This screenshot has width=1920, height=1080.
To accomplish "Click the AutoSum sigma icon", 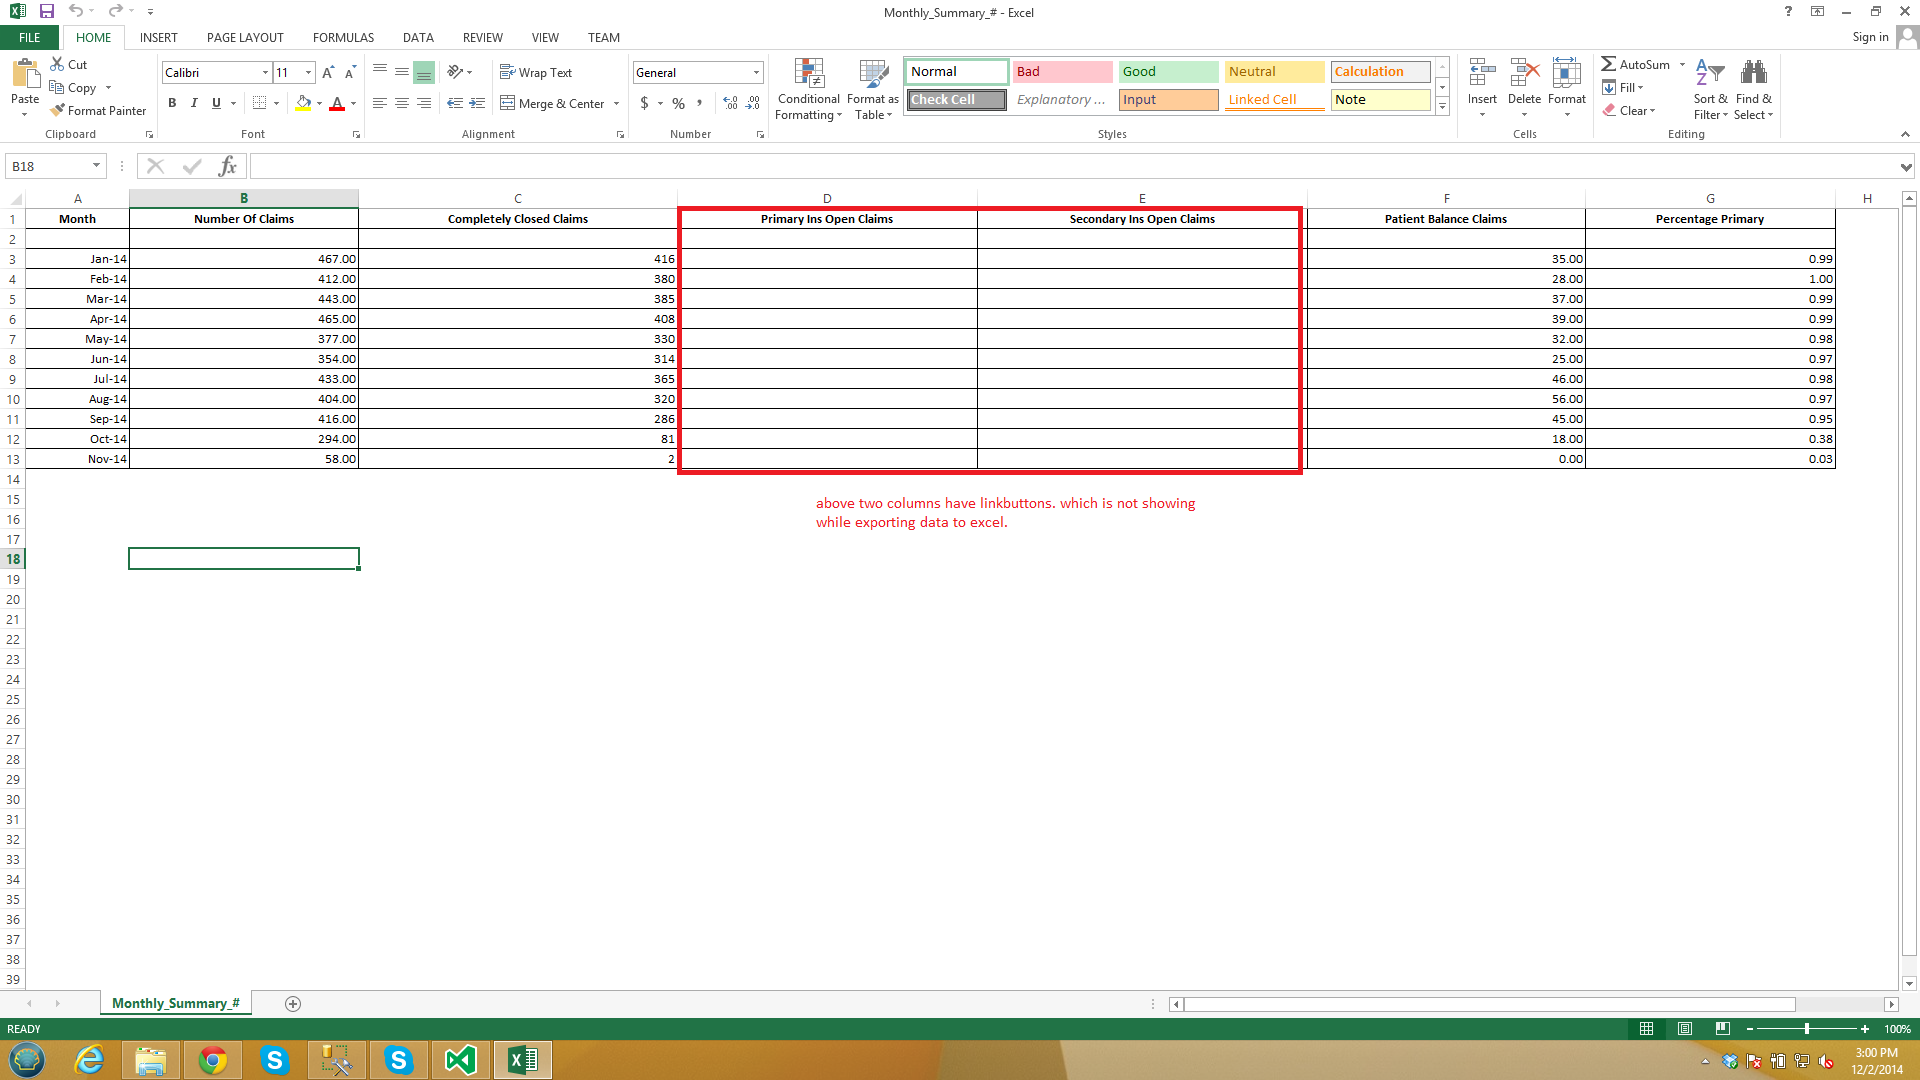I will 1608,64.
